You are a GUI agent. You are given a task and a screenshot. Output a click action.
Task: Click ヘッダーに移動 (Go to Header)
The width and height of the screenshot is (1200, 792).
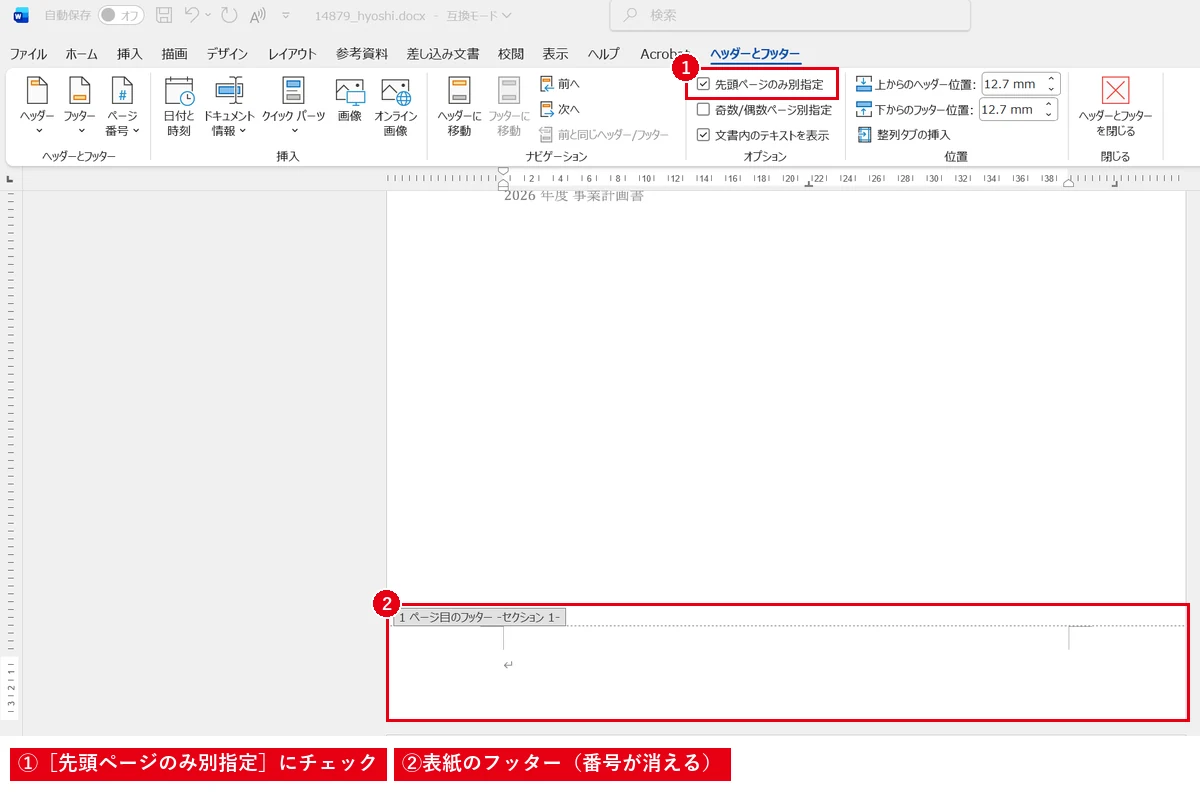click(x=459, y=107)
